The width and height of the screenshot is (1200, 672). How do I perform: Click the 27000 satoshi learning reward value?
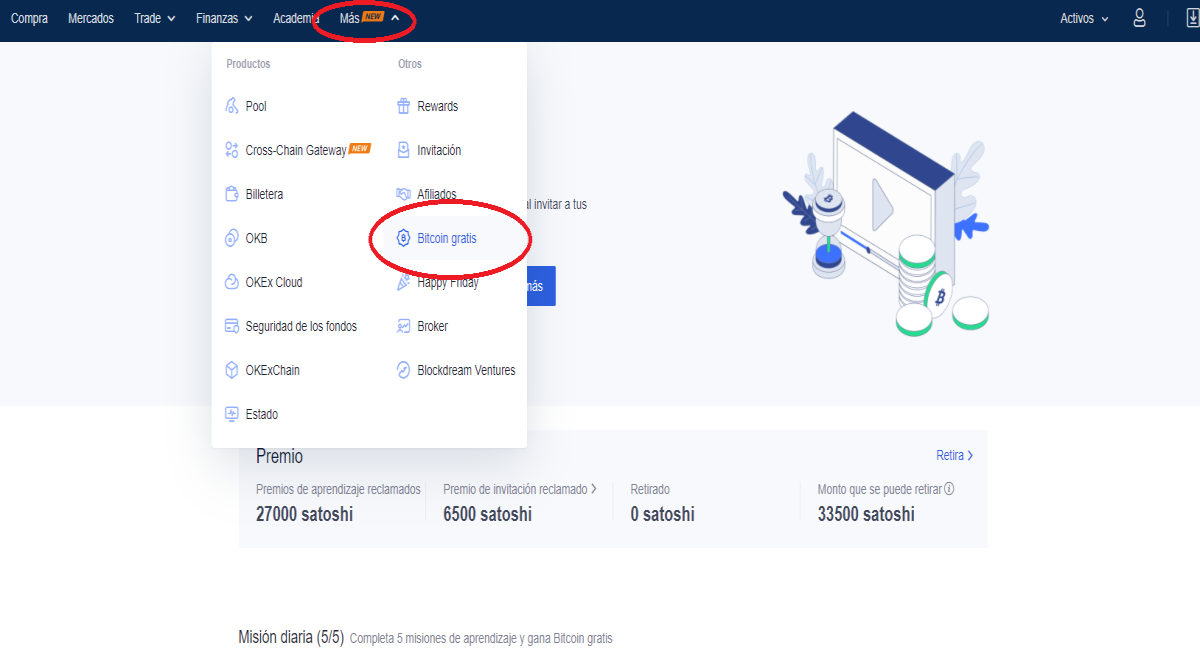click(x=304, y=514)
